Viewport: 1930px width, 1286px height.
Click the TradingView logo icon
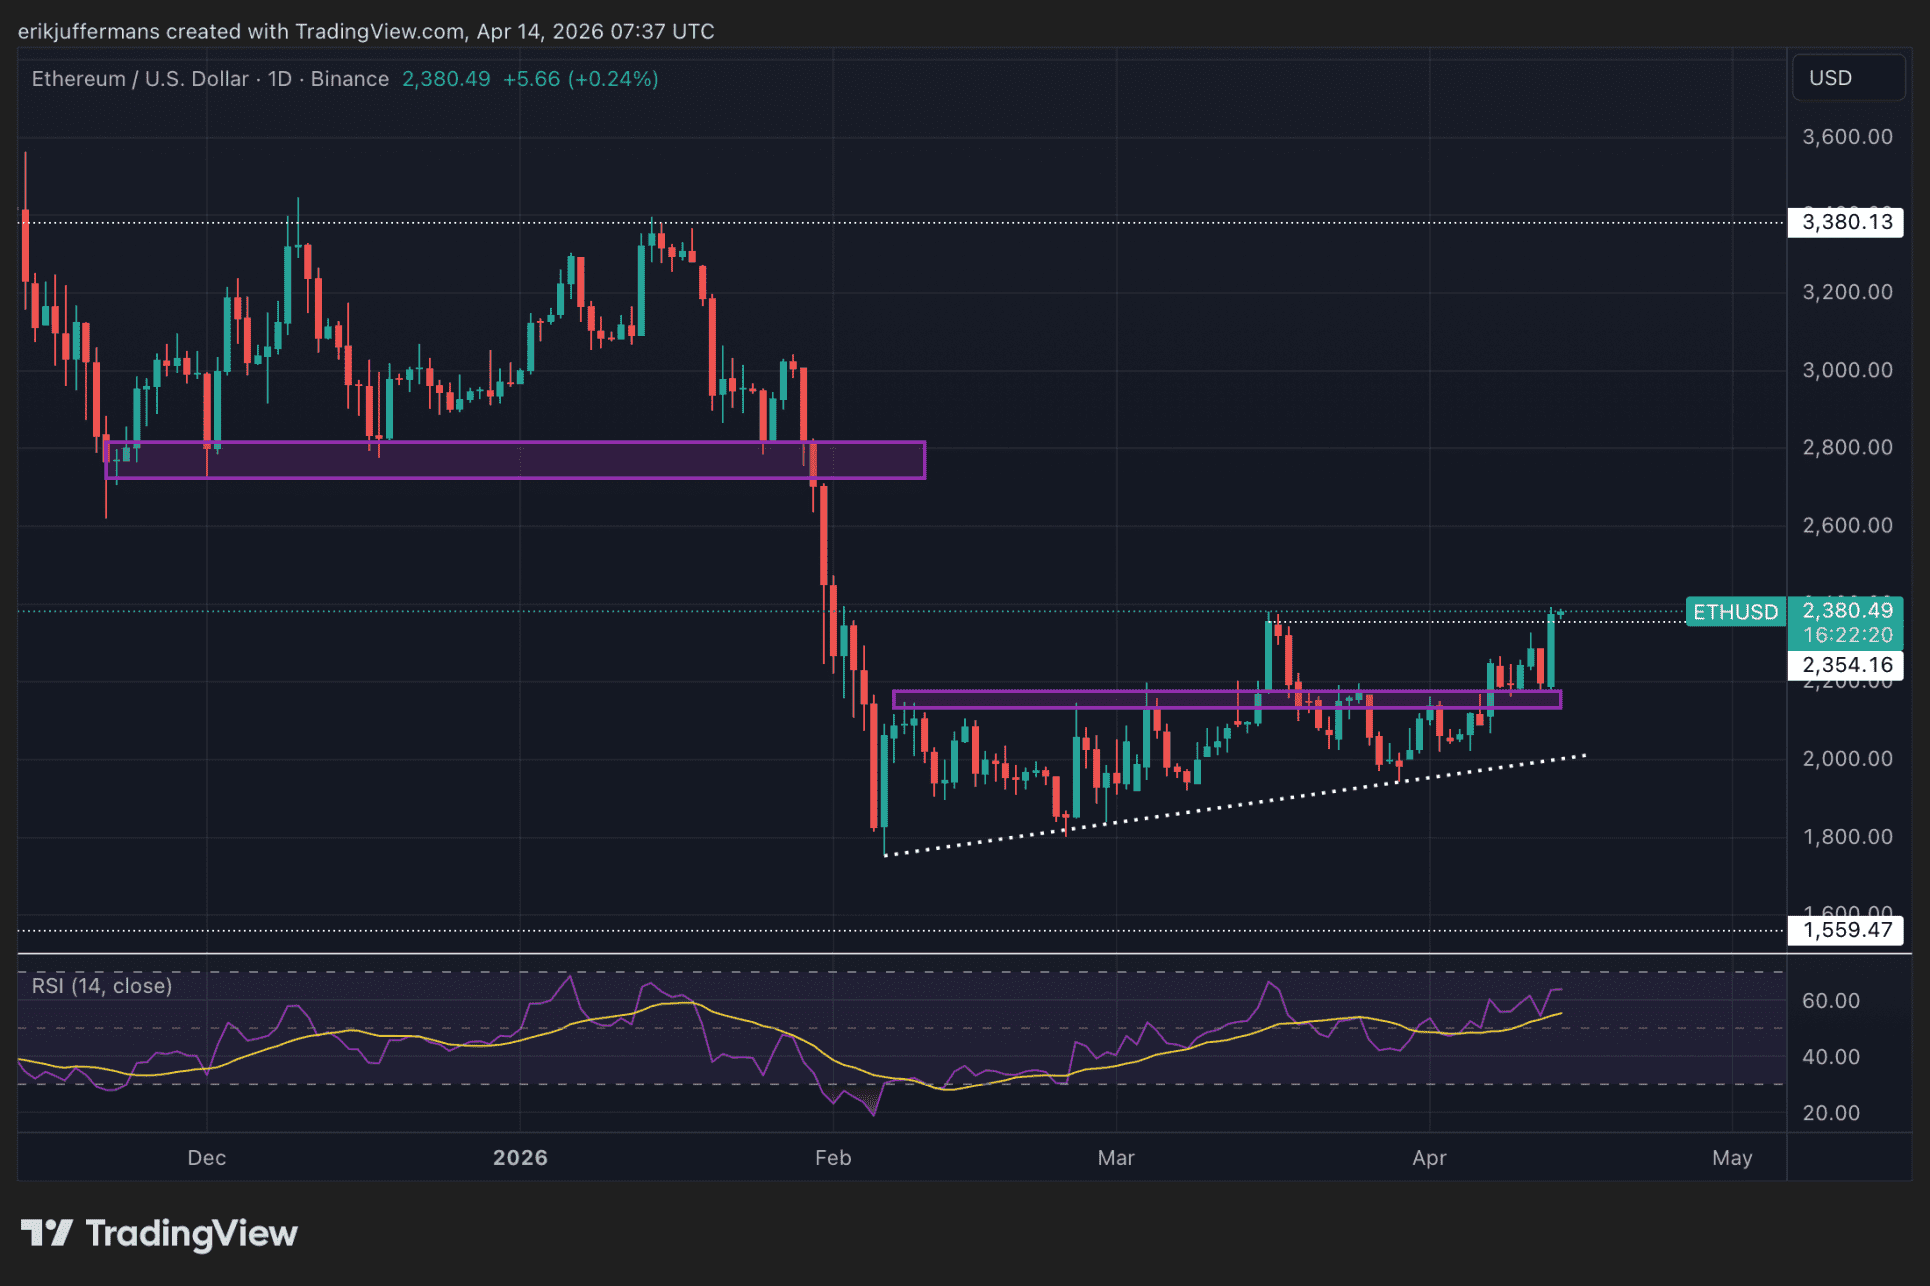tap(47, 1232)
